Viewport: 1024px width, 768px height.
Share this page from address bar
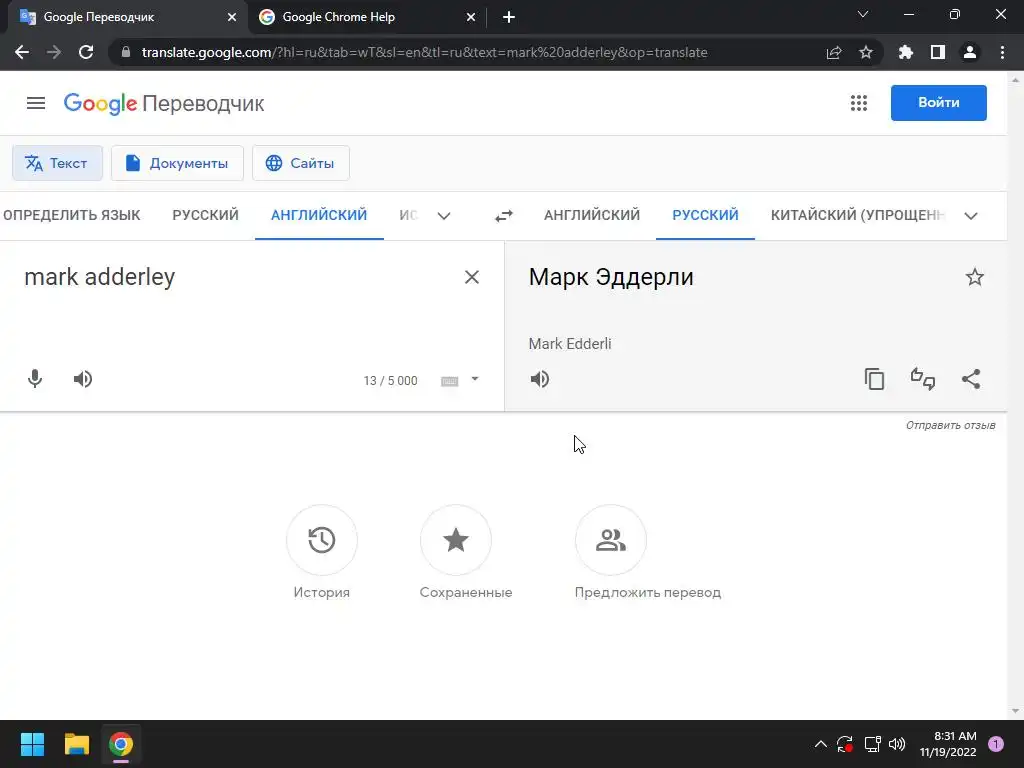pos(834,52)
